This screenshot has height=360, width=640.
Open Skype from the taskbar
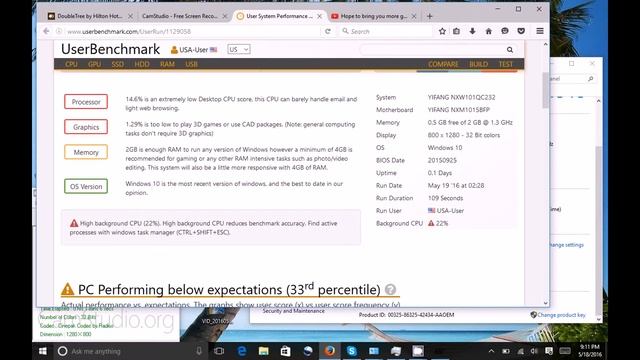pos(352,351)
